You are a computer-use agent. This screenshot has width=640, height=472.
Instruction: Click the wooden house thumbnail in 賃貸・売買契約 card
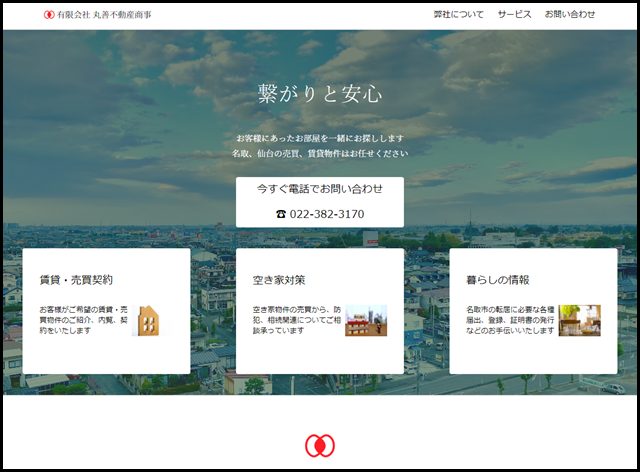[149, 321]
